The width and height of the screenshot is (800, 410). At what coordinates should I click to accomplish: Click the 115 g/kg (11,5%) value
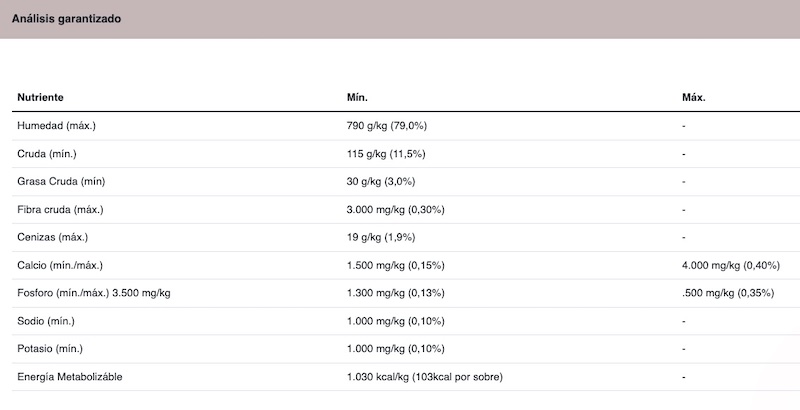(x=386, y=154)
